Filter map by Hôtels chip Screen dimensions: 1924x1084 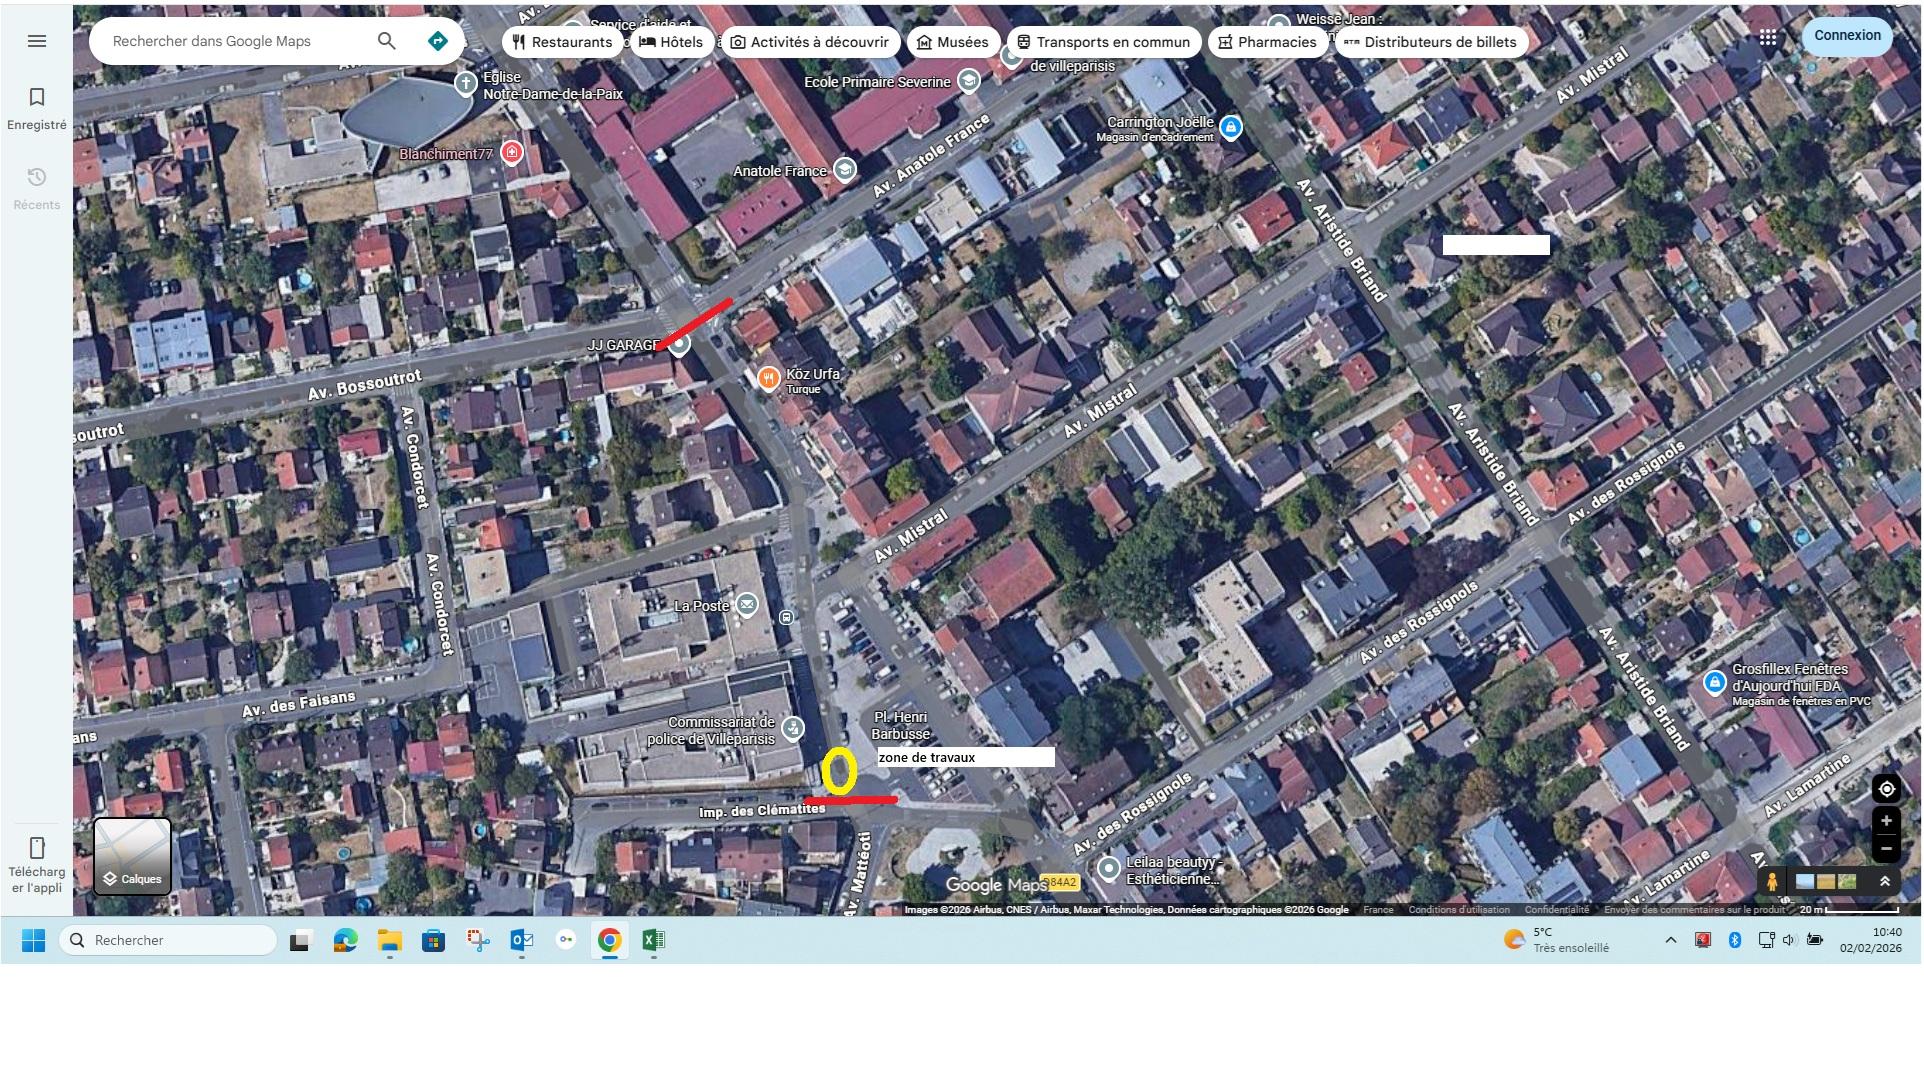671,42
